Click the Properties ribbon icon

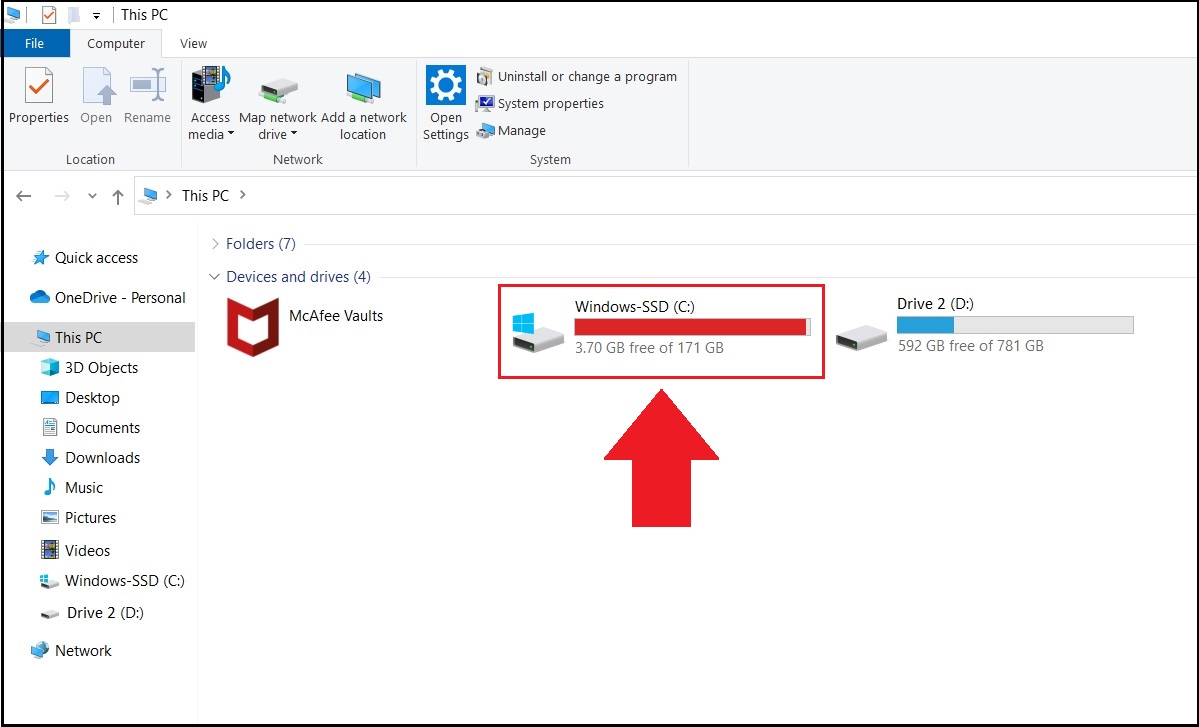click(38, 86)
